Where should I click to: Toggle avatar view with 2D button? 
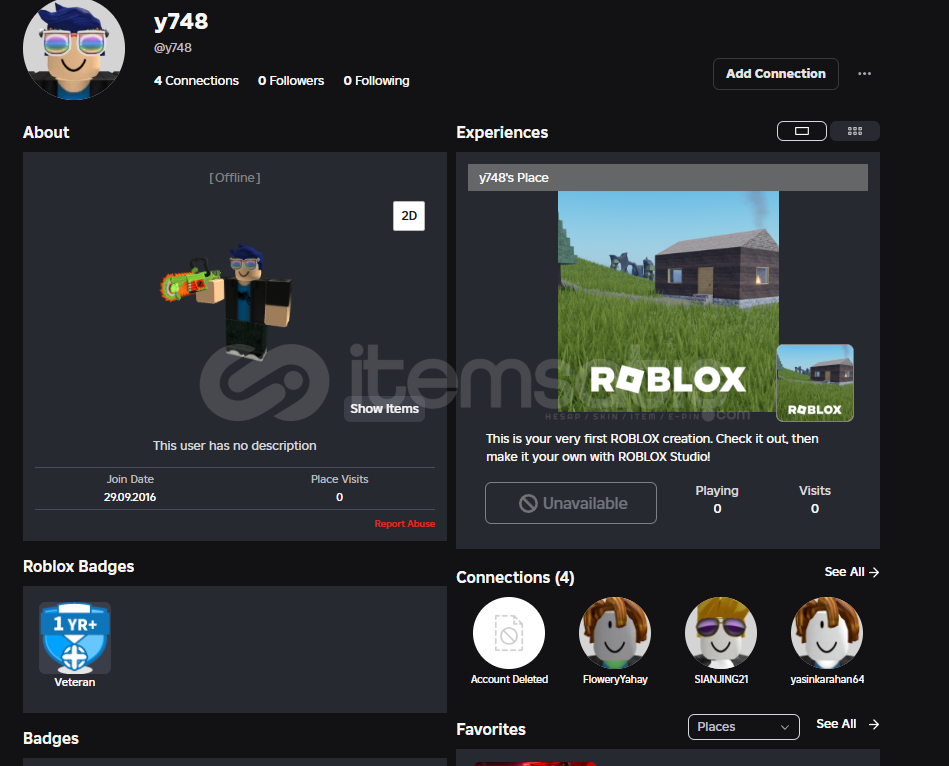pos(409,216)
